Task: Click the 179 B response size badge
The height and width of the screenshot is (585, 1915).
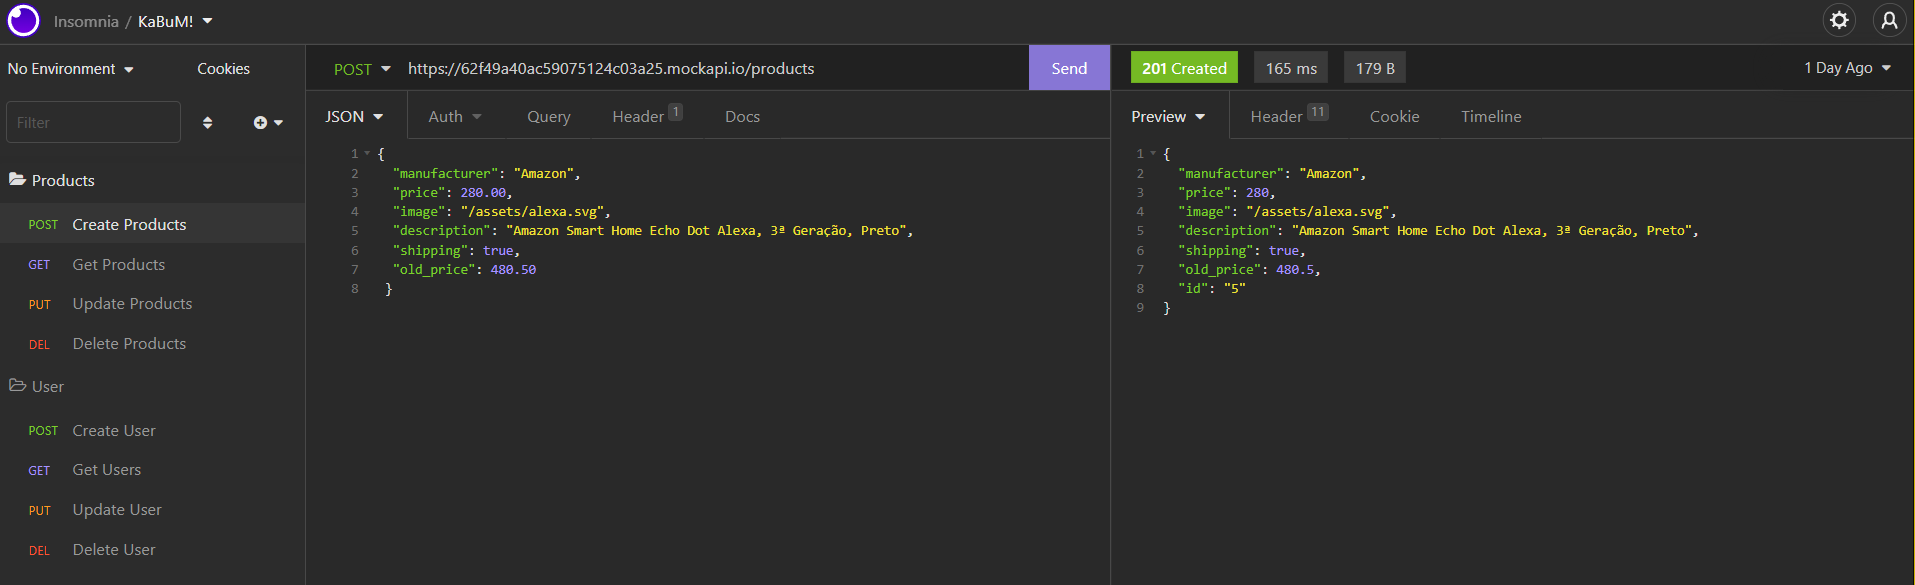Action: coord(1375,68)
